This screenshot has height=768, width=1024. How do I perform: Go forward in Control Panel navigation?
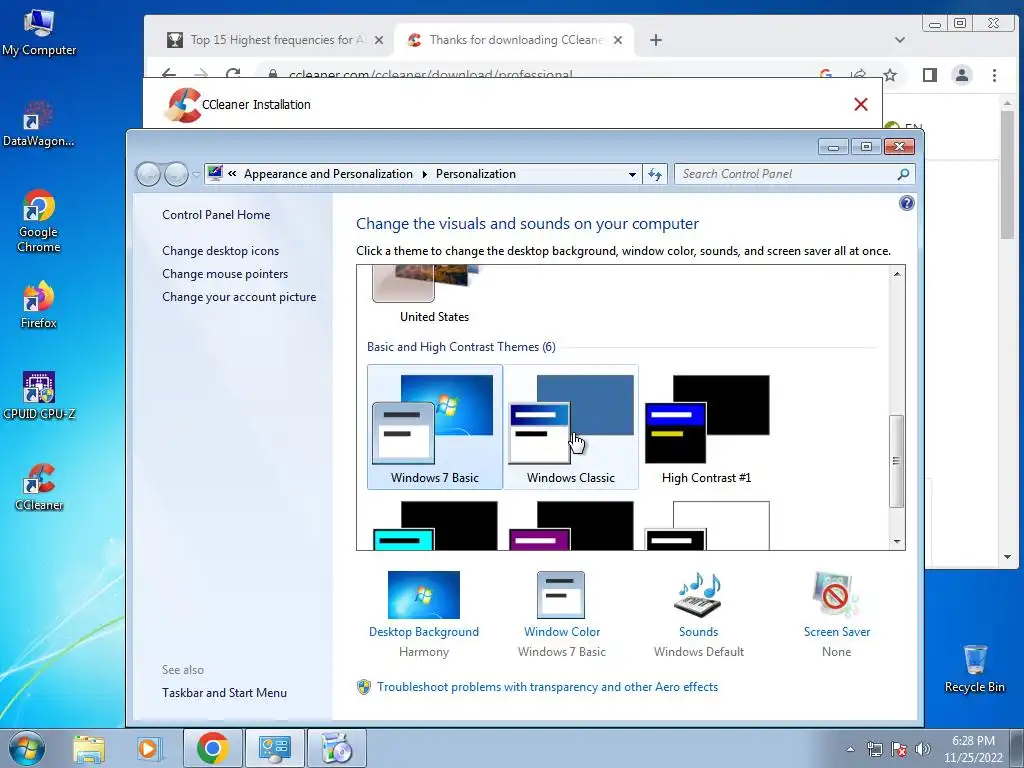pyautogui.click(x=176, y=174)
